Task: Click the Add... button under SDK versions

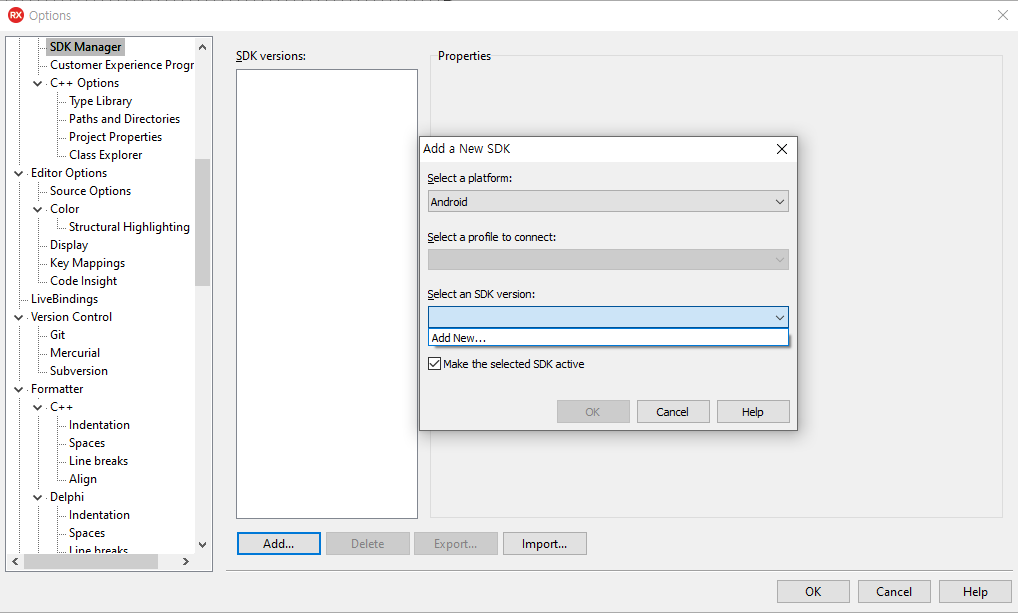Action: tap(278, 543)
